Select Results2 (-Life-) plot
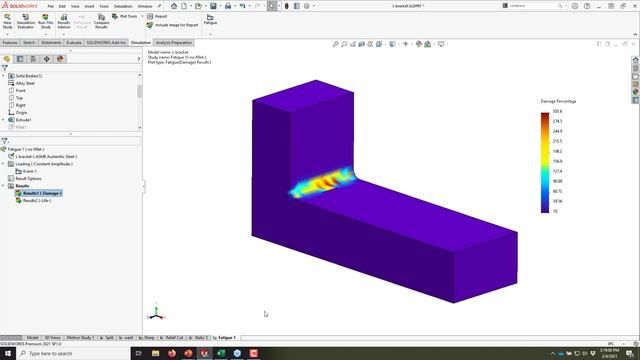The height and width of the screenshot is (360, 640). 37,201
